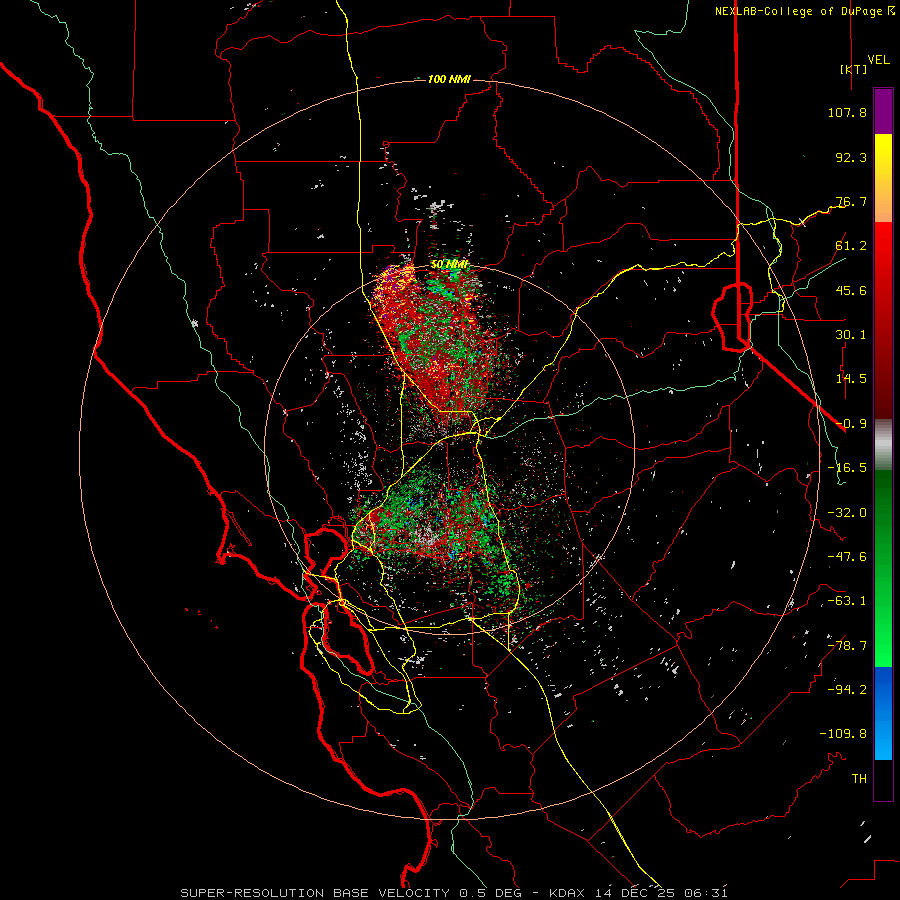Click the -0.9 legend value
Screen dimensions: 900x900
click(x=851, y=424)
